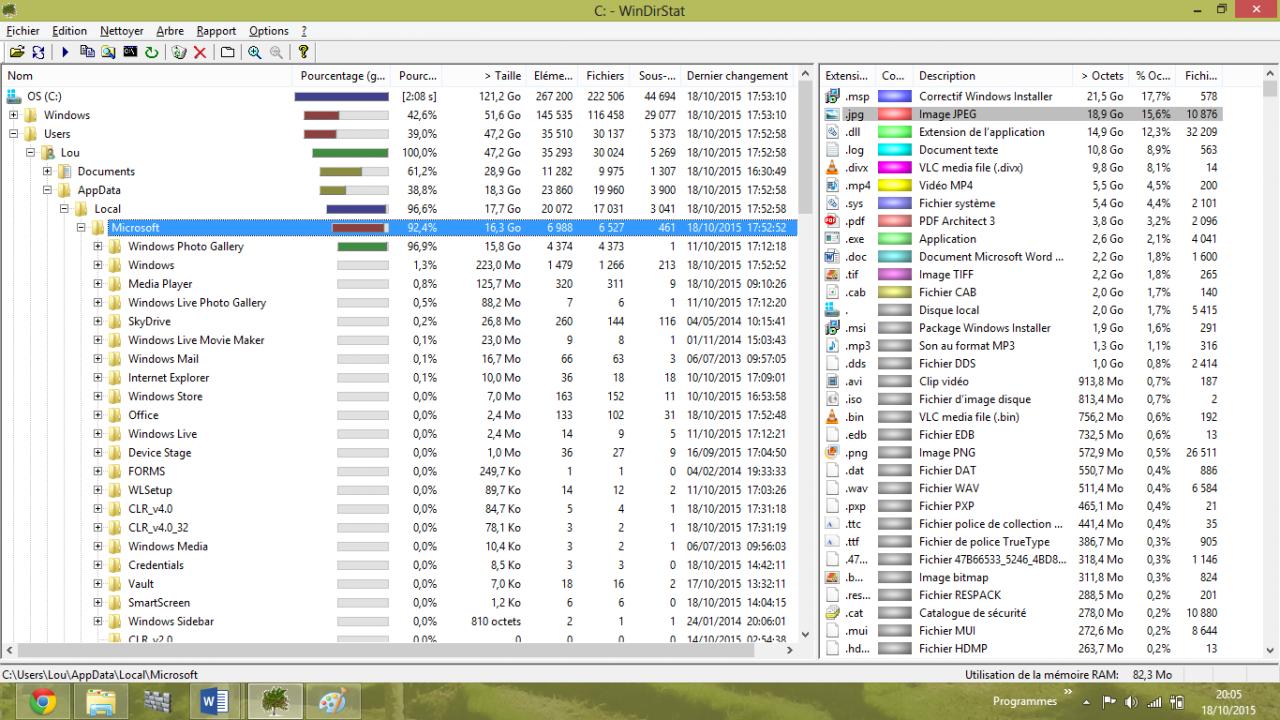Sort tree by the Nom column header

tap(148, 76)
